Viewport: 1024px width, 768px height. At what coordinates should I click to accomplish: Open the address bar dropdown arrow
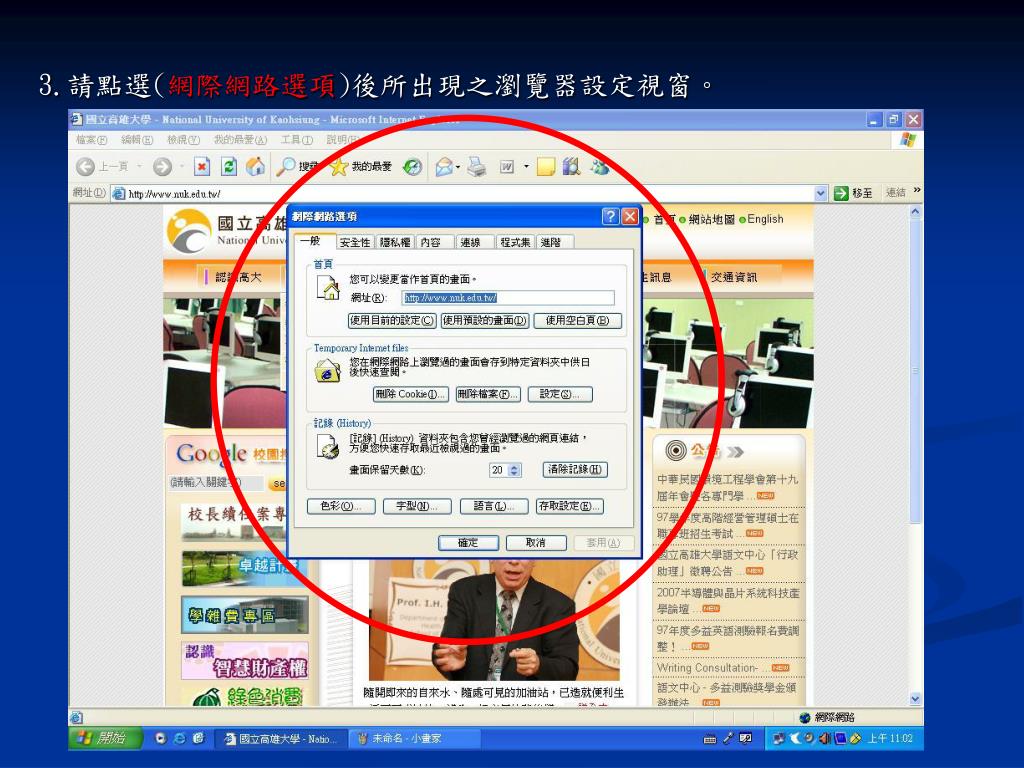[x=821, y=193]
